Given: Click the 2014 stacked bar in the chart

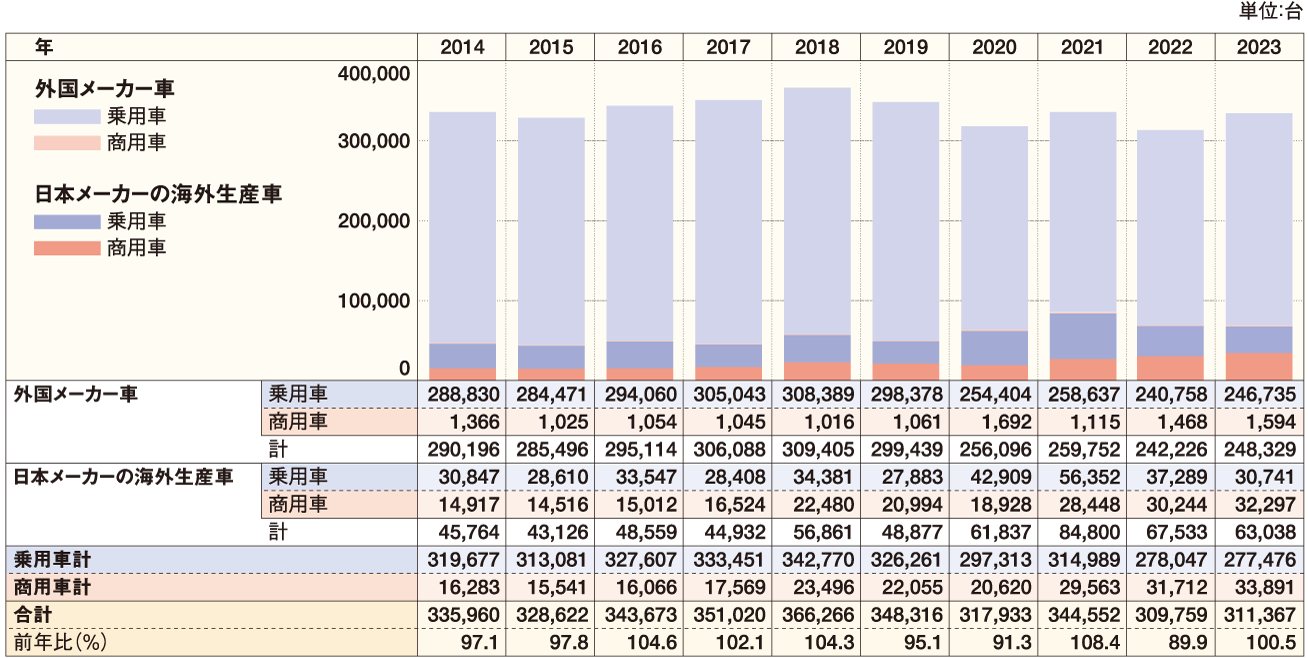Looking at the screenshot, I should (462, 245).
